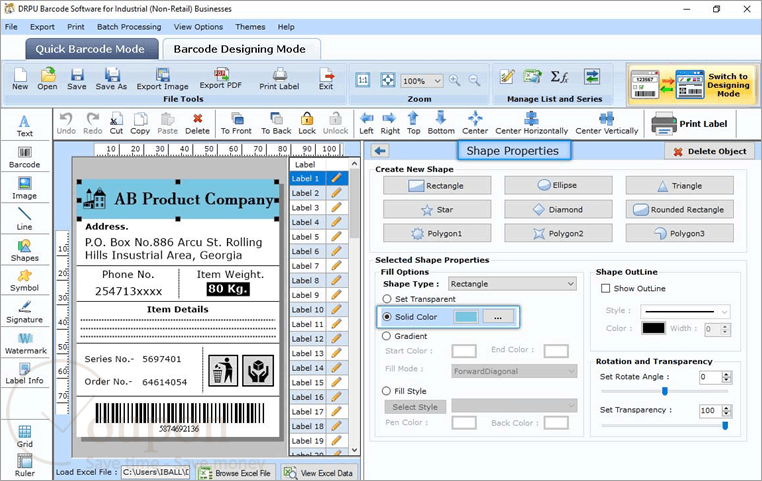Open the Select Style dropdown
Viewport: 762px width, 481px height.
tap(514, 405)
